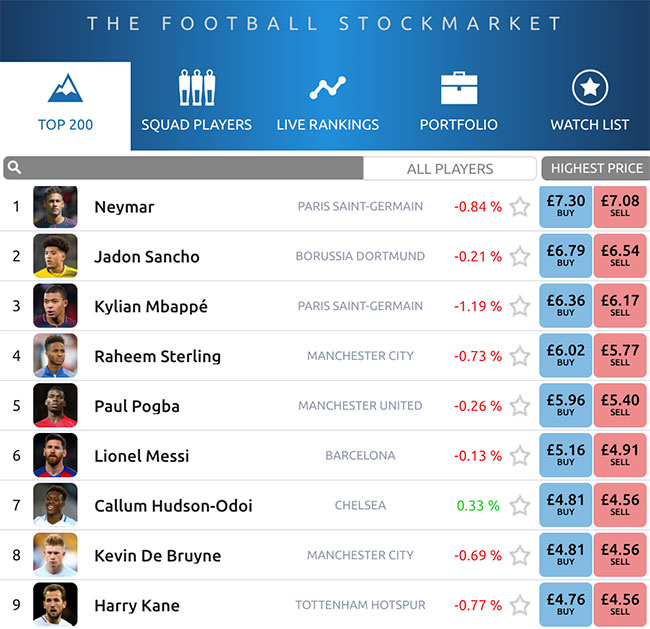Open Live Rankings graph icon
The width and height of the screenshot is (650, 629).
[327, 87]
